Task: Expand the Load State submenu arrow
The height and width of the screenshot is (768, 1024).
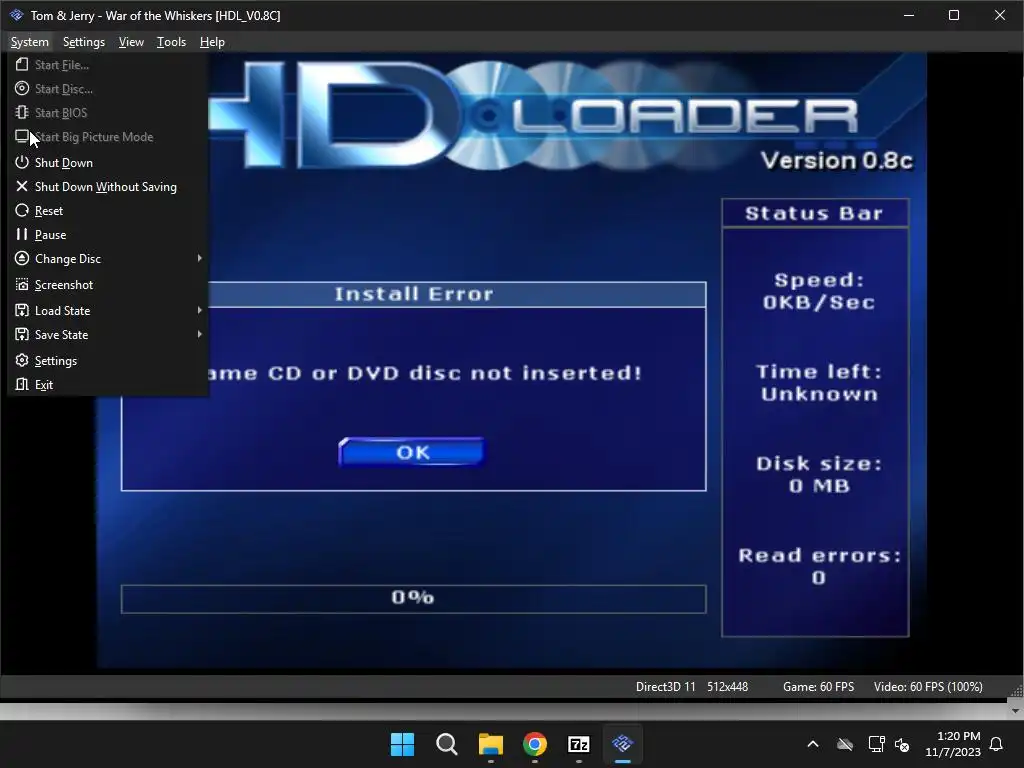Action: click(199, 310)
